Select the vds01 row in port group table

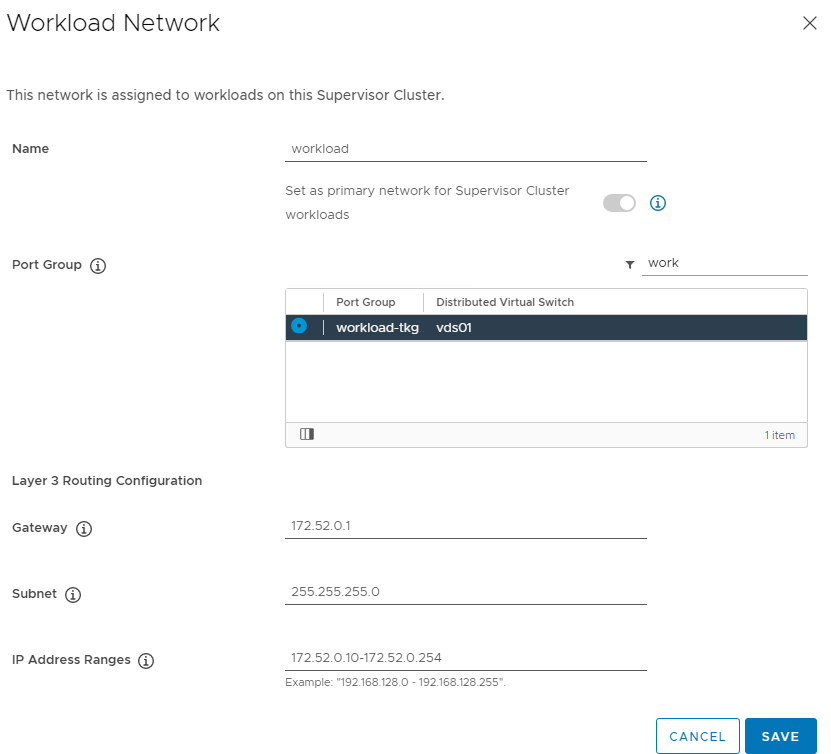[546, 327]
